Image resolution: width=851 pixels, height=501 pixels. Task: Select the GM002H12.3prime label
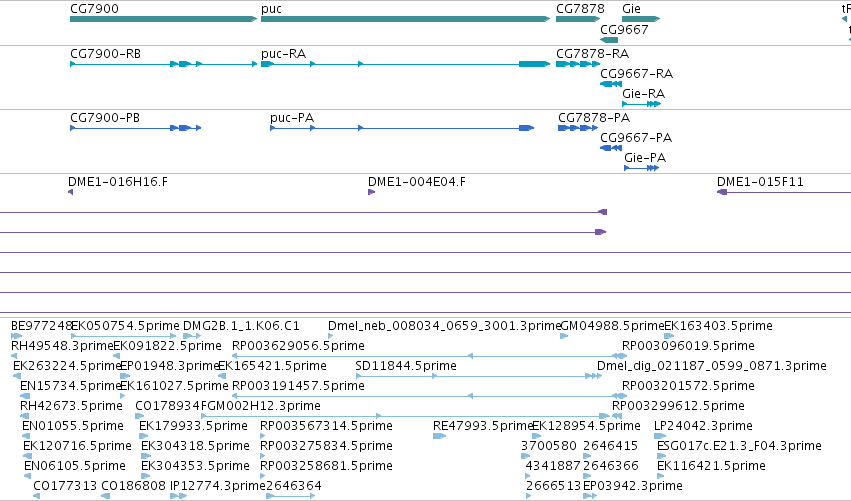[x=264, y=406]
